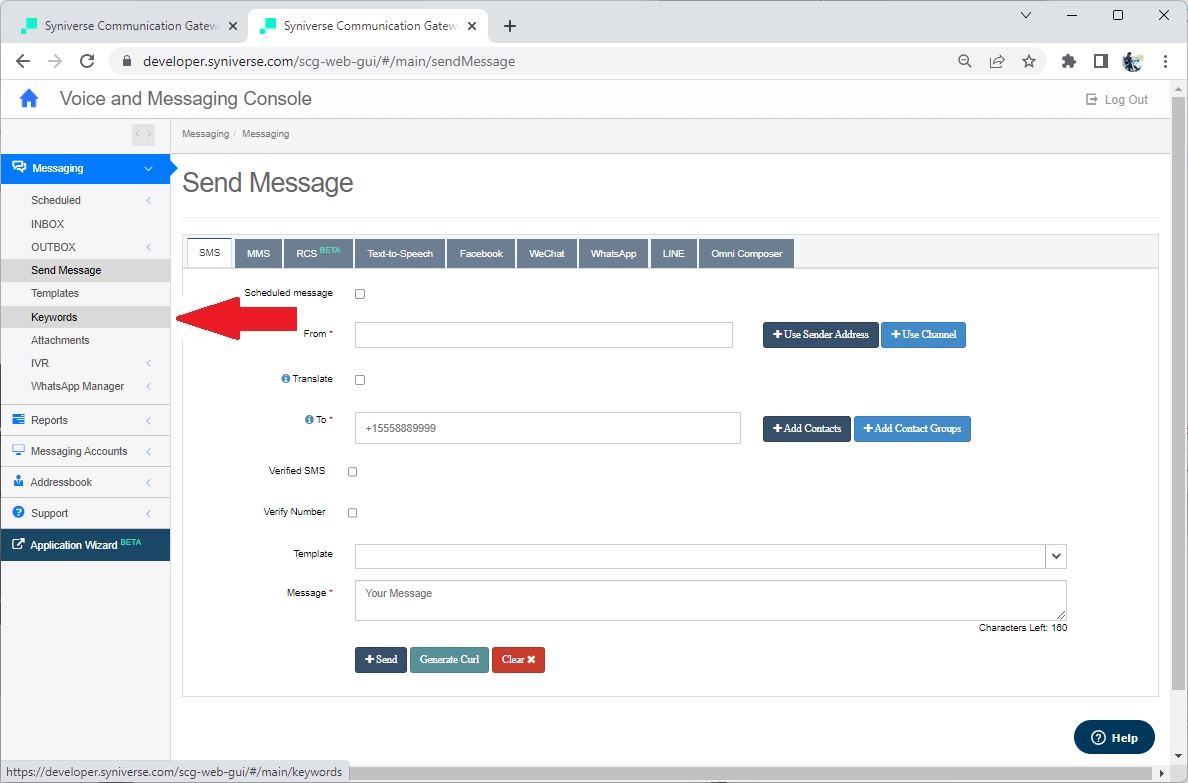
Task: Open INBOX in the sidebar
Action: [48, 224]
